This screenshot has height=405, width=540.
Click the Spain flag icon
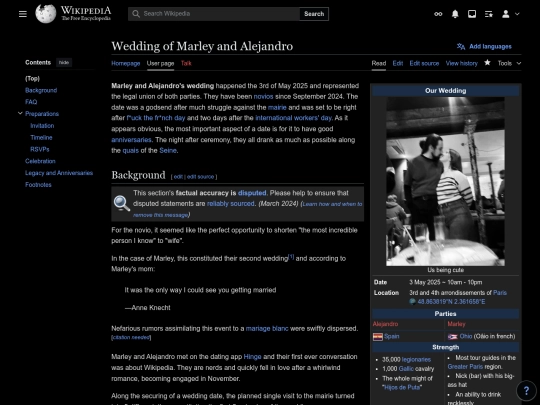click(378, 336)
